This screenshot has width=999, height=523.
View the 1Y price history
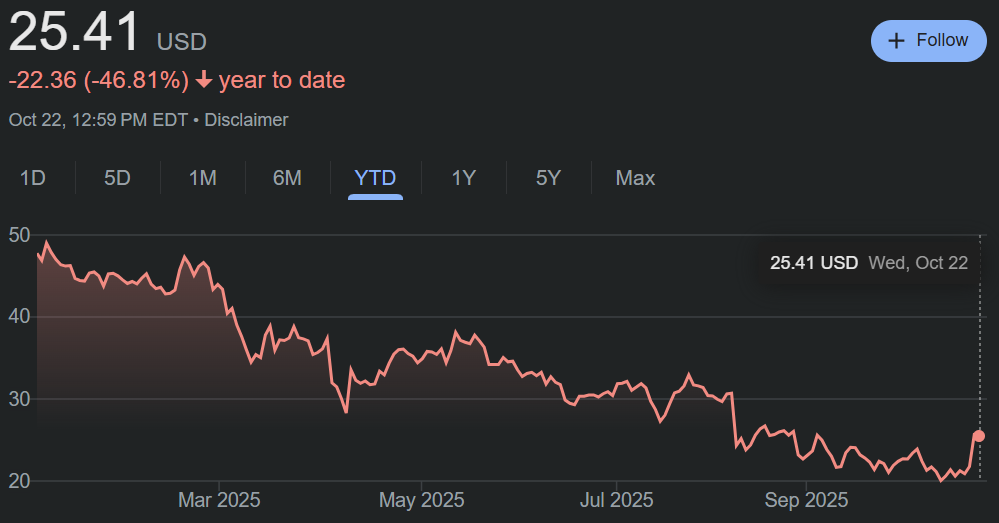(x=463, y=178)
